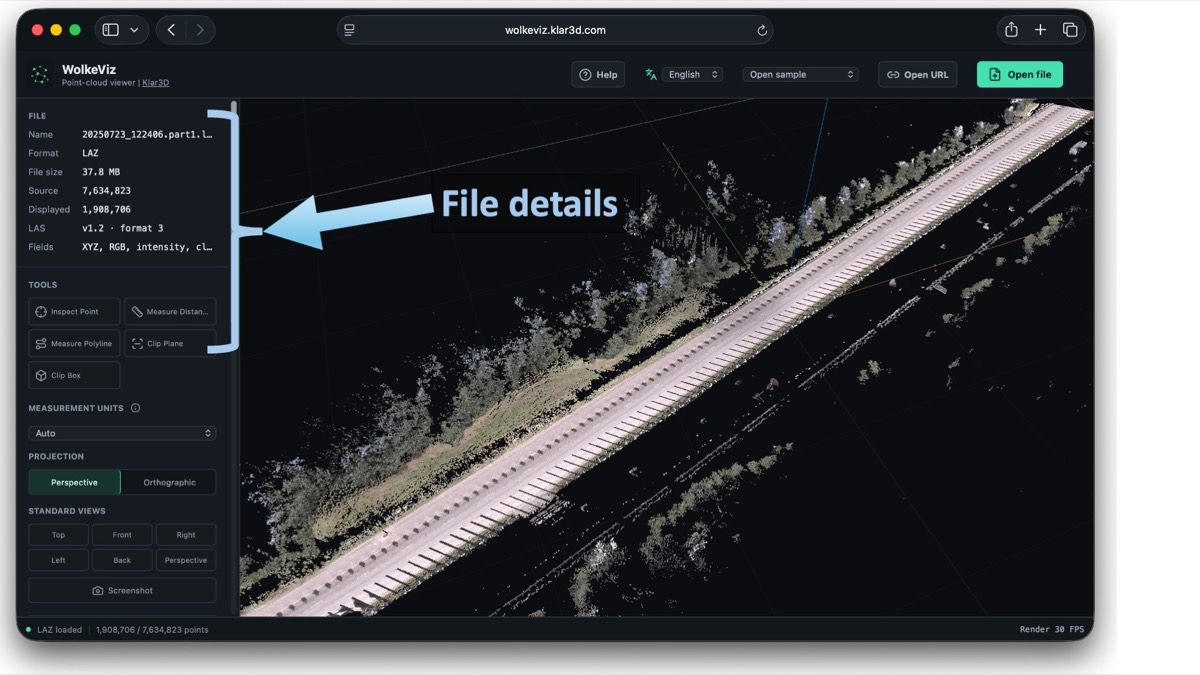Click the Source value 7,634,823
The width and height of the screenshot is (1200, 675).
[106, 191]
